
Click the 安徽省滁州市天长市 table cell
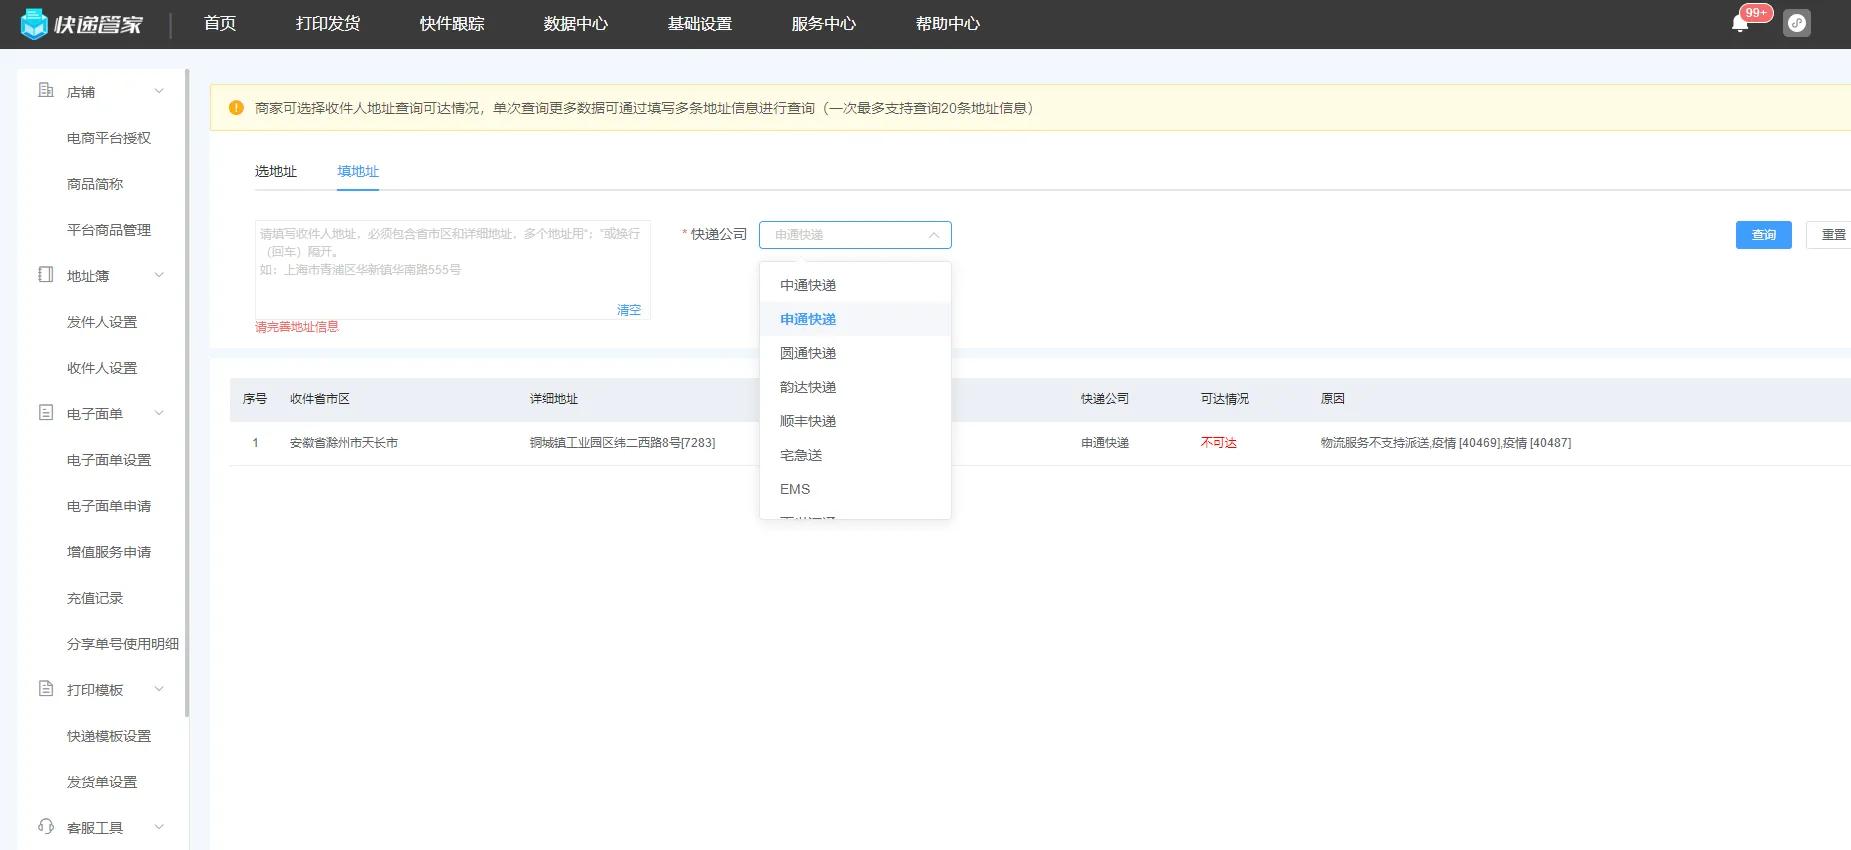tap(344, 443)
